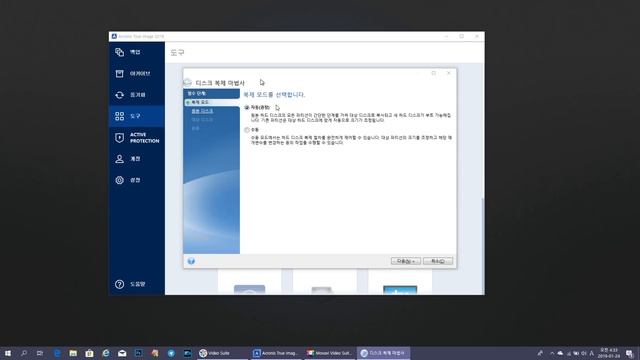The width and height of the screenshot is (640, 360).
Task: Close the disk clone wizard dialog
Action: 449,73
